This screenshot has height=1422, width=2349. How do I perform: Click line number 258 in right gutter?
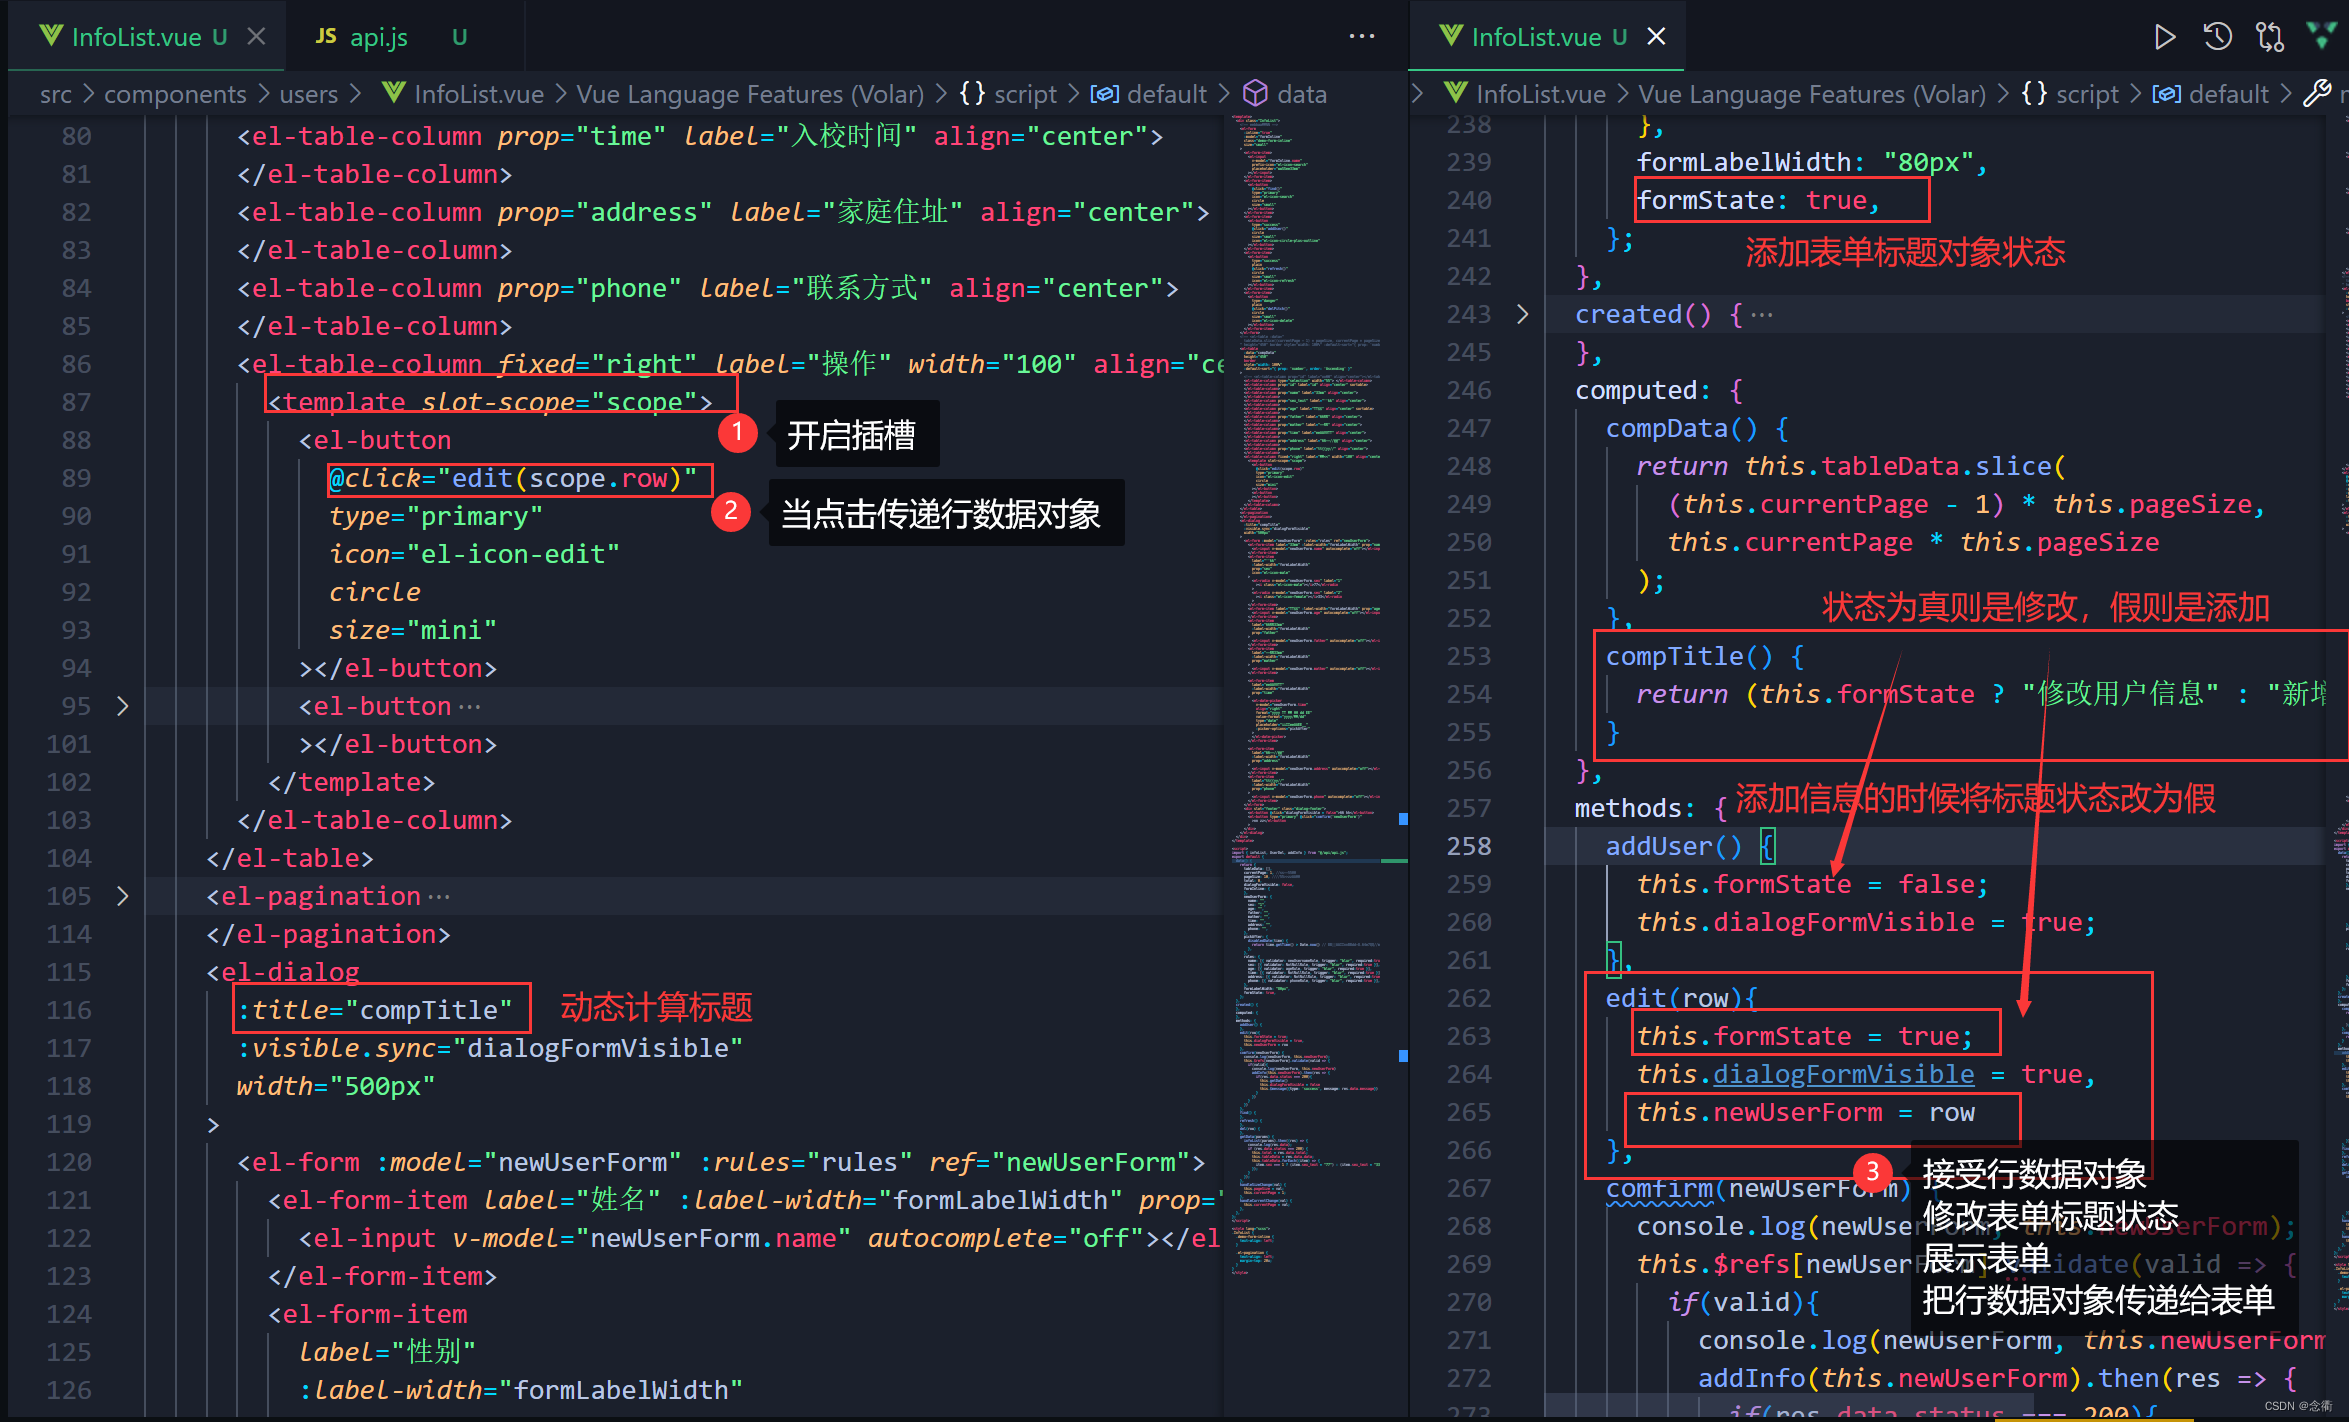click(1468, 846)
